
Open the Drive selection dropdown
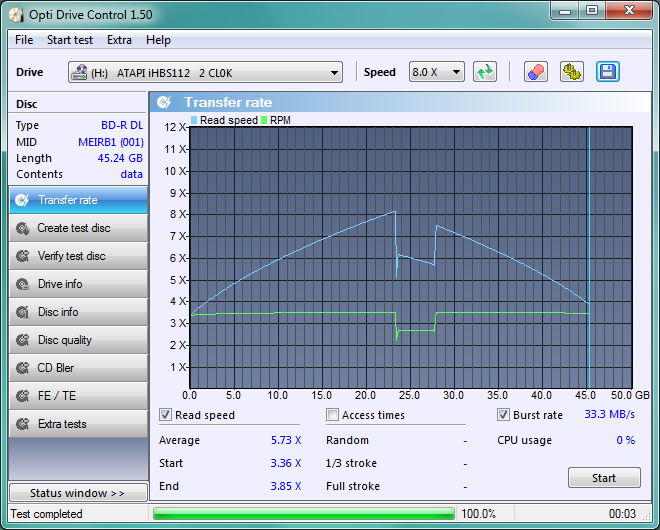click(x=205, y=72)
